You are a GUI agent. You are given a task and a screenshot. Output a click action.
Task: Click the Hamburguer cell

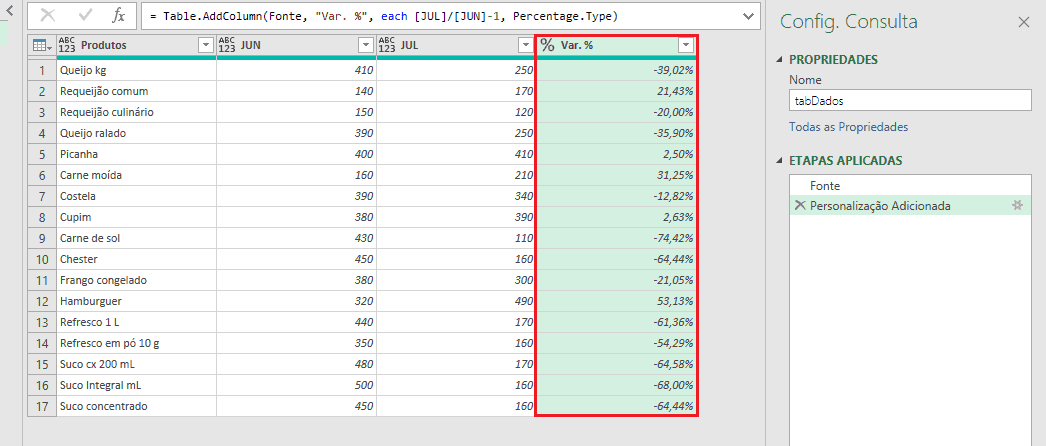(137, 301)
